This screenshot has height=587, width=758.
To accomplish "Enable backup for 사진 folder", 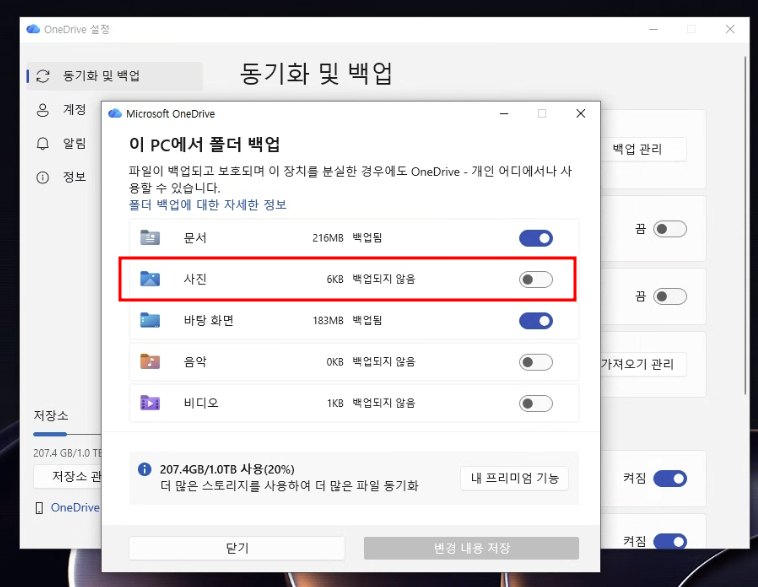I will (x=536, y=279).
